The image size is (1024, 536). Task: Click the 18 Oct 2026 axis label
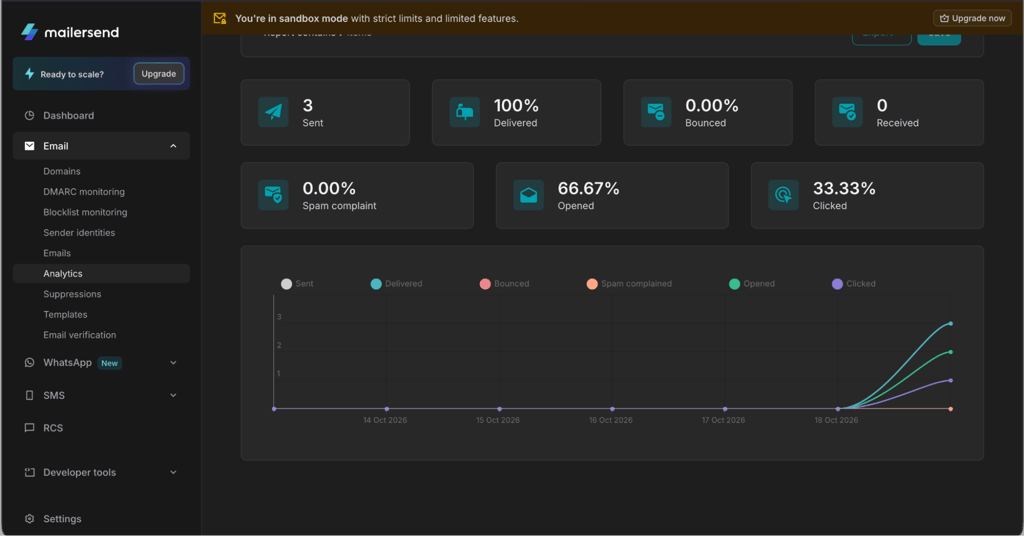point(837,420)
